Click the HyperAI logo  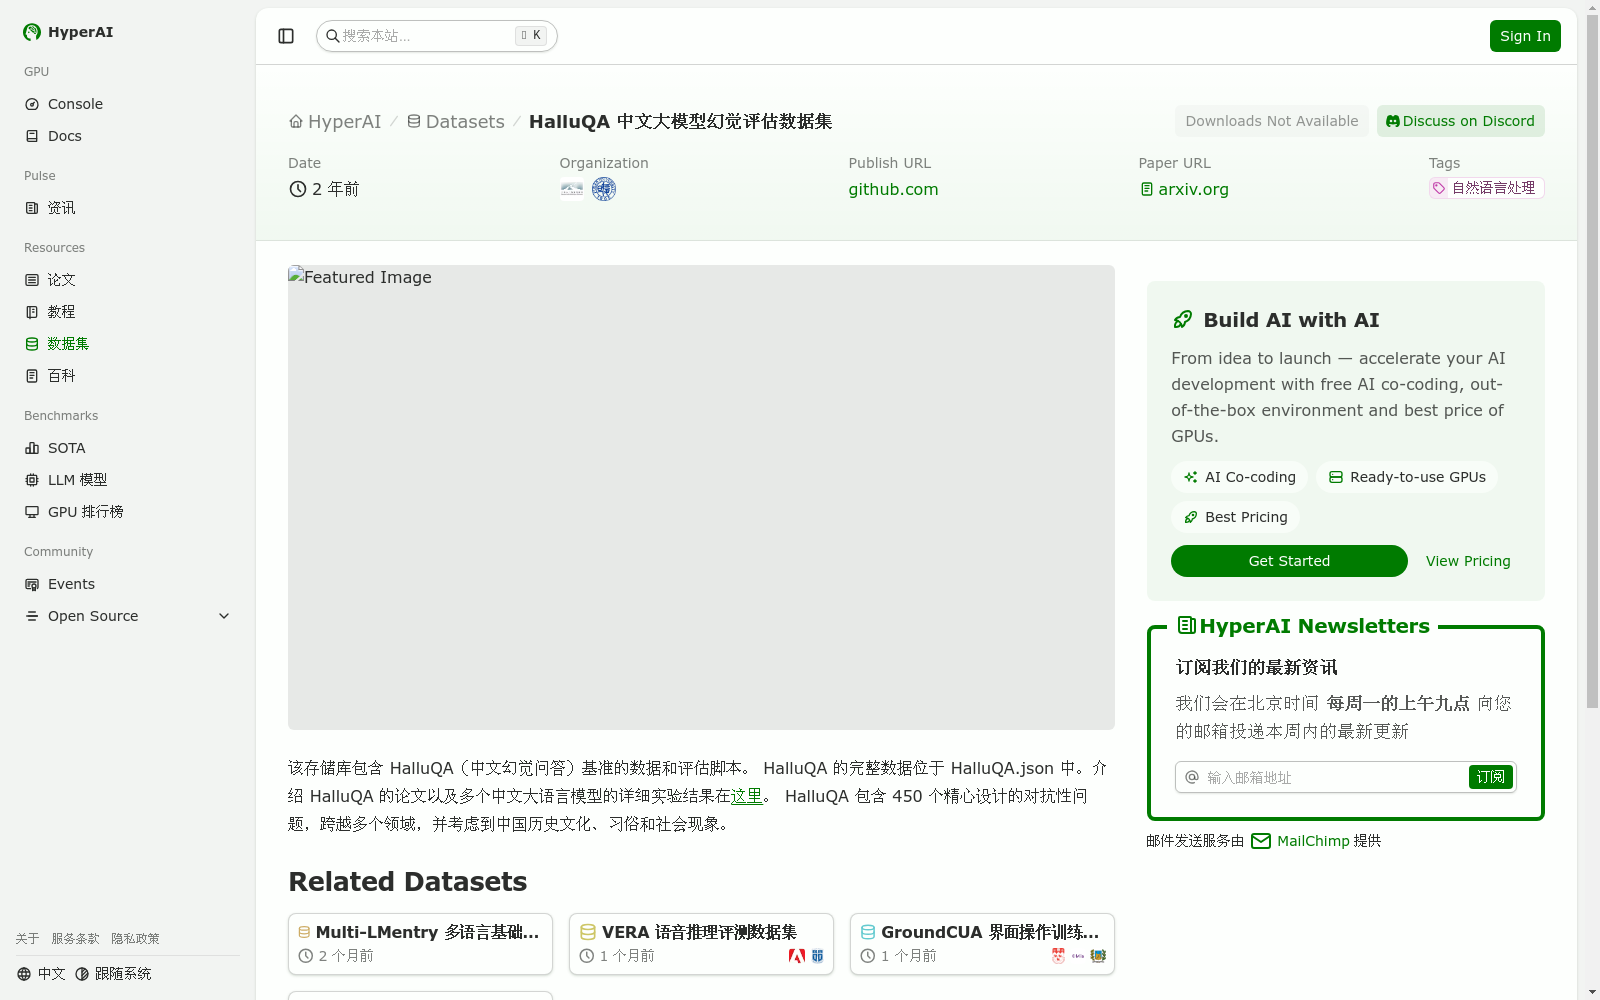[x=67, y=31]
